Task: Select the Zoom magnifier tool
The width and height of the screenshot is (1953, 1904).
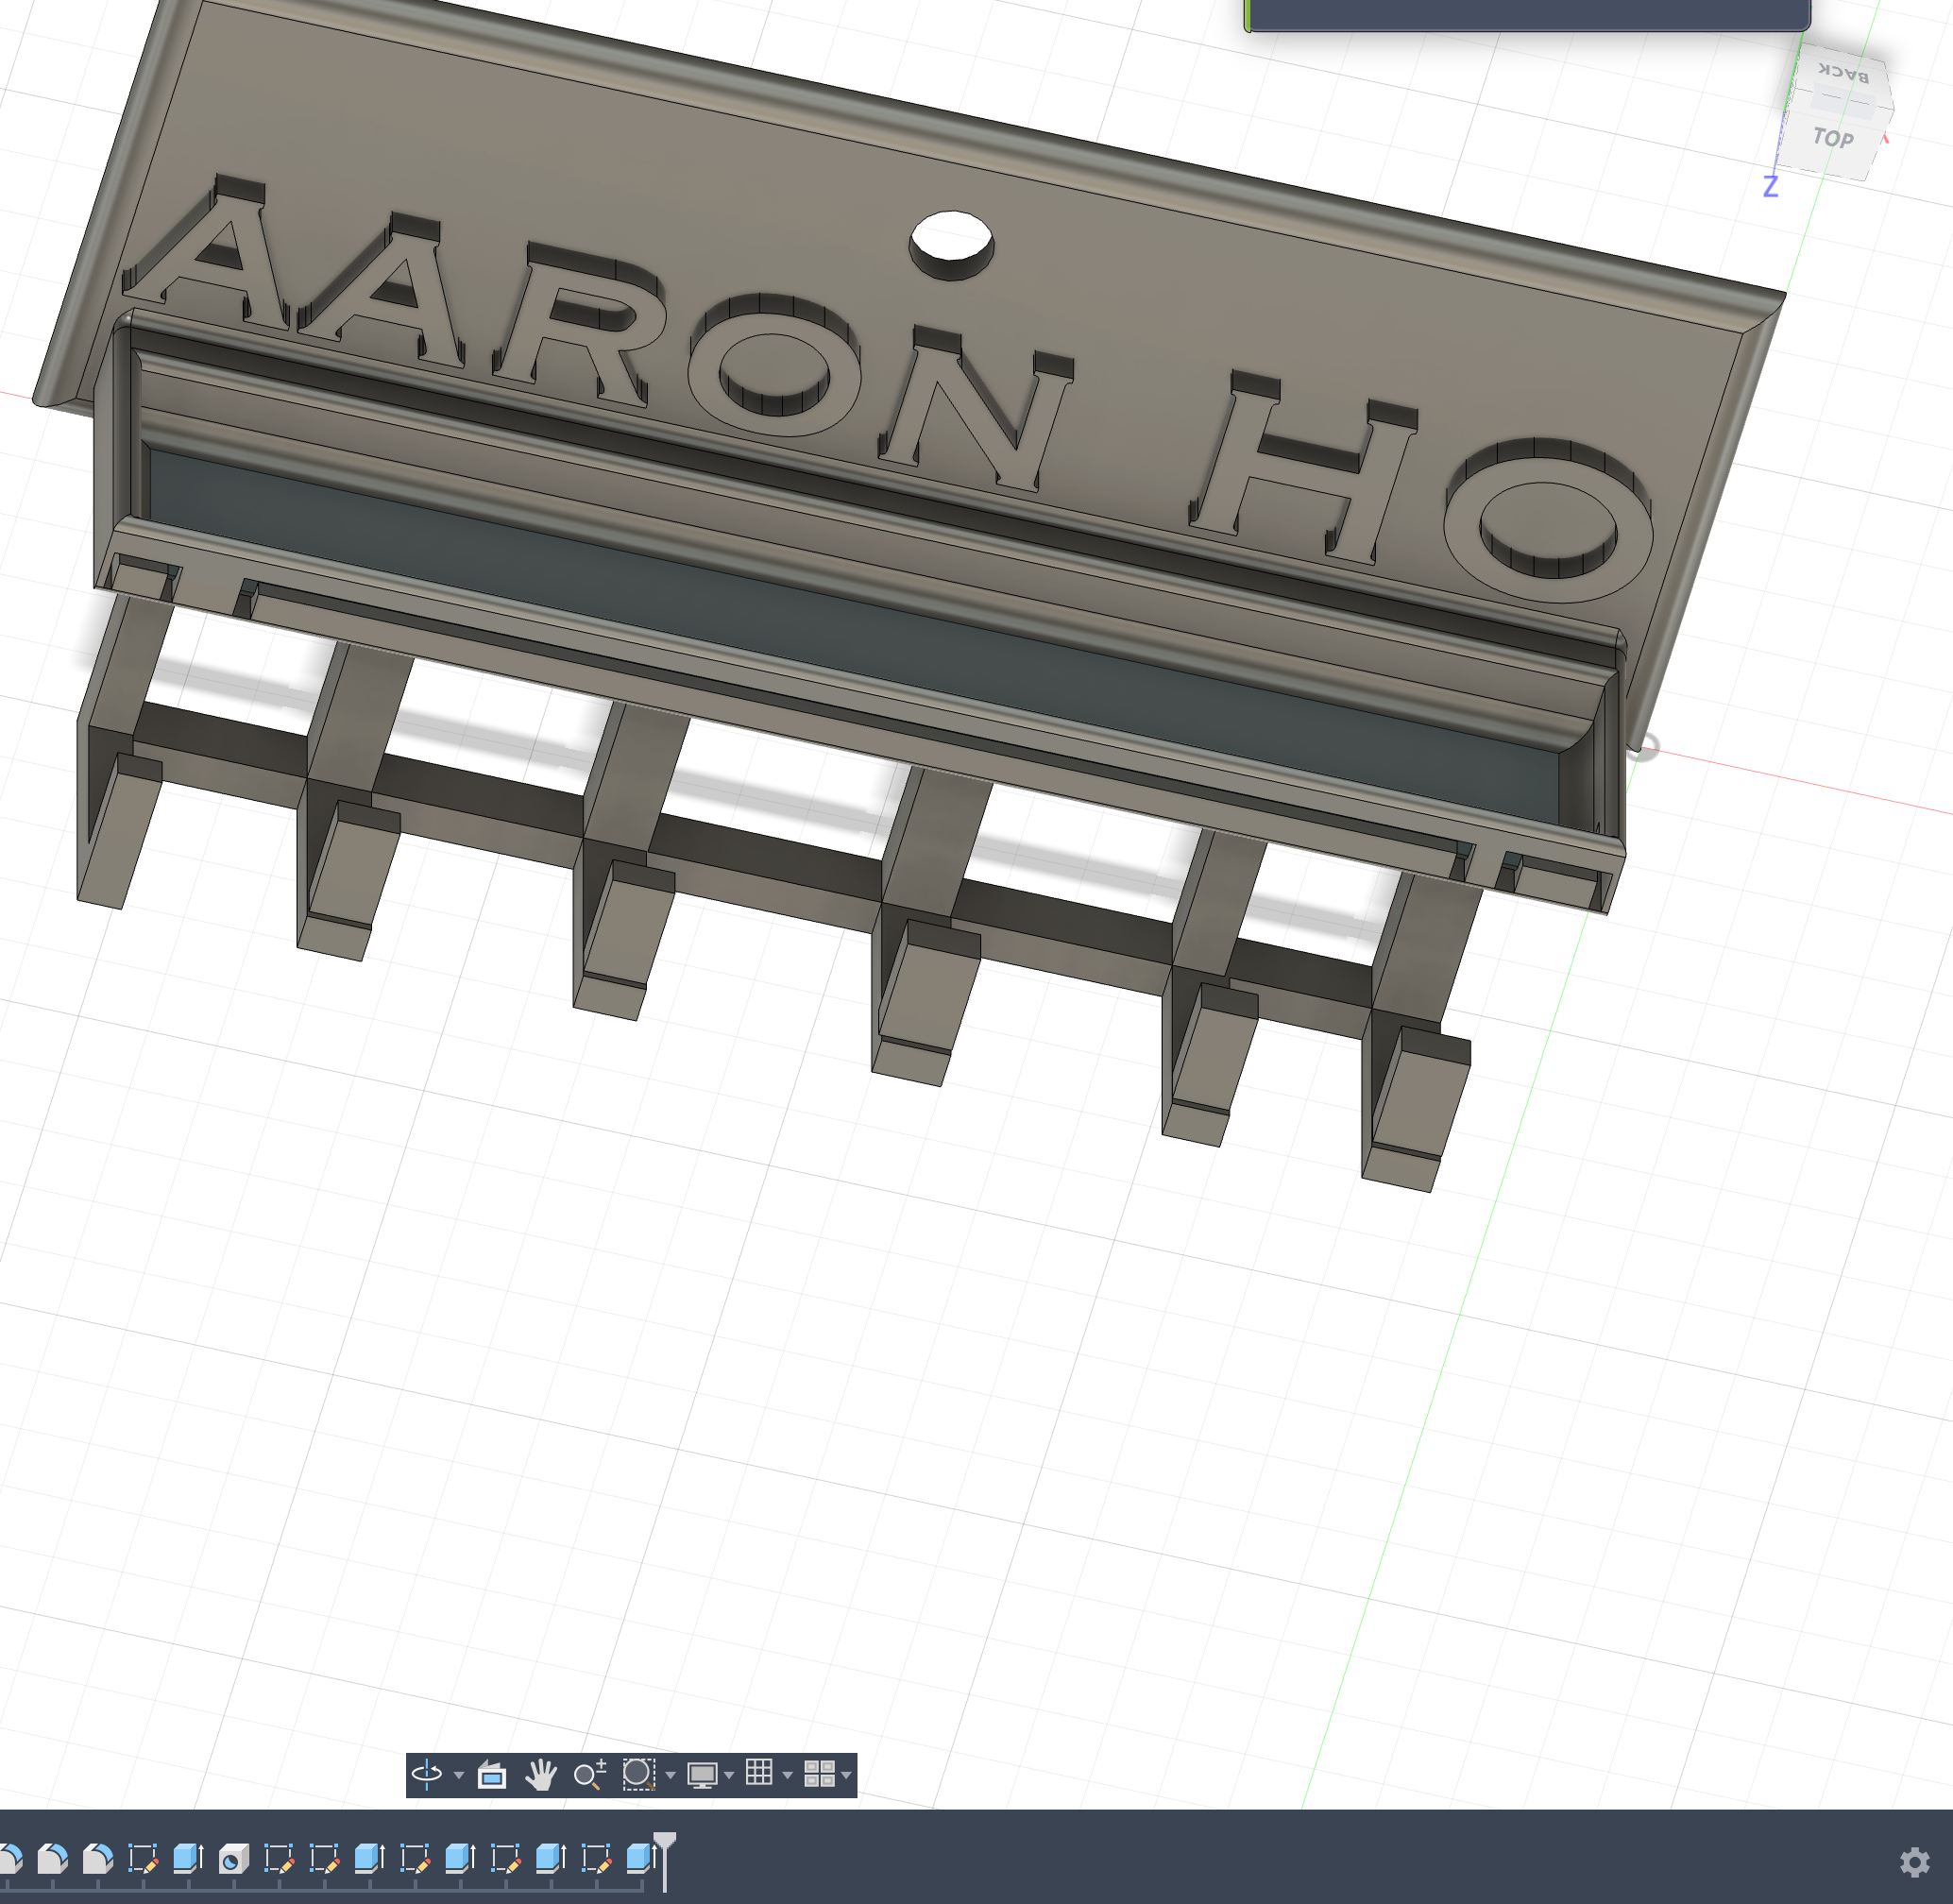Action: 590,1774
